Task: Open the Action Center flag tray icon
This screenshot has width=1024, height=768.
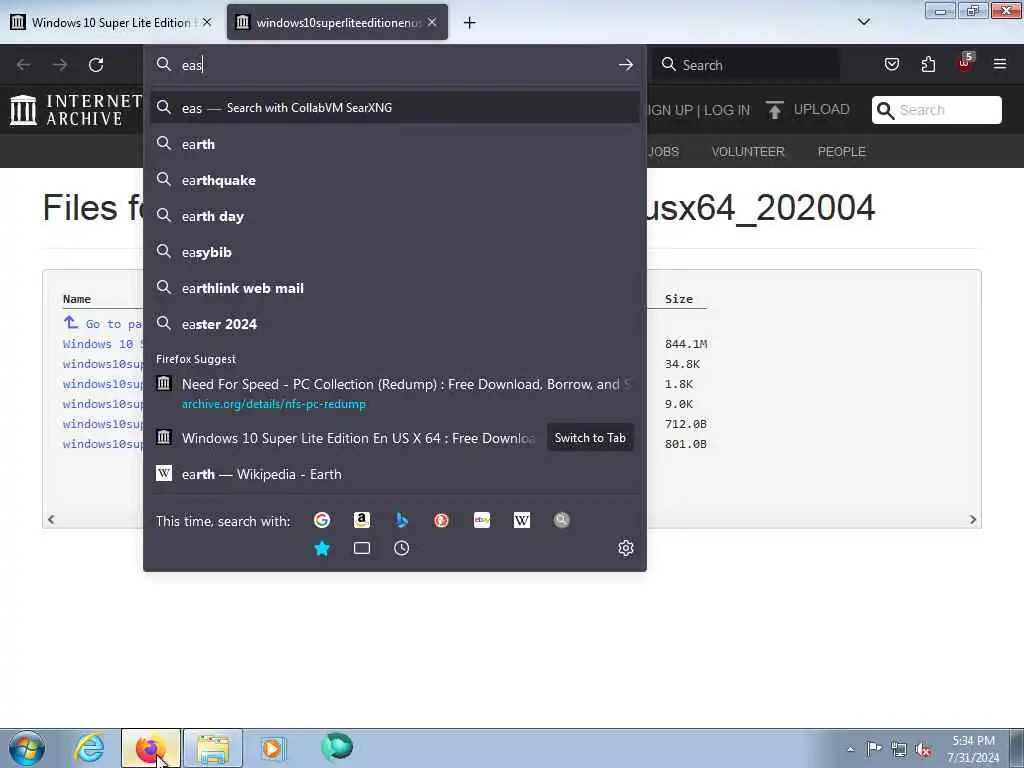Action: pyautogui.click(x=874, y=748)
